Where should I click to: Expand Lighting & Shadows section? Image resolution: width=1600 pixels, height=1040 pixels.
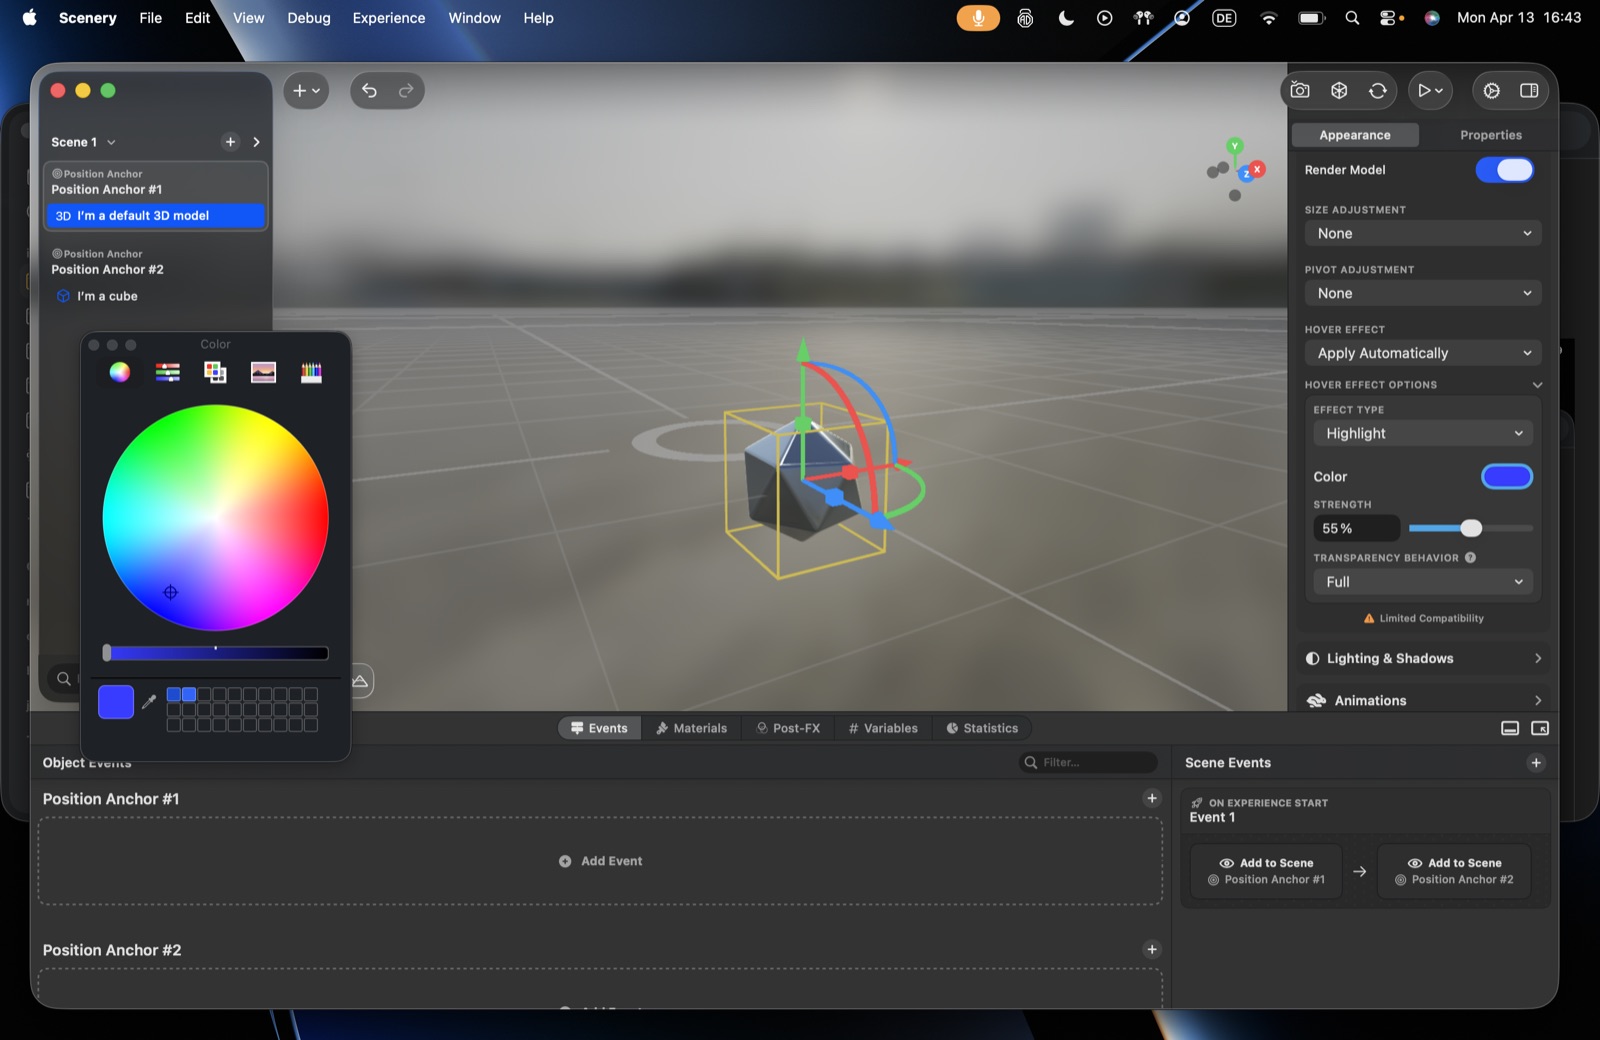pyautogui.click(x=1423, y=658)
